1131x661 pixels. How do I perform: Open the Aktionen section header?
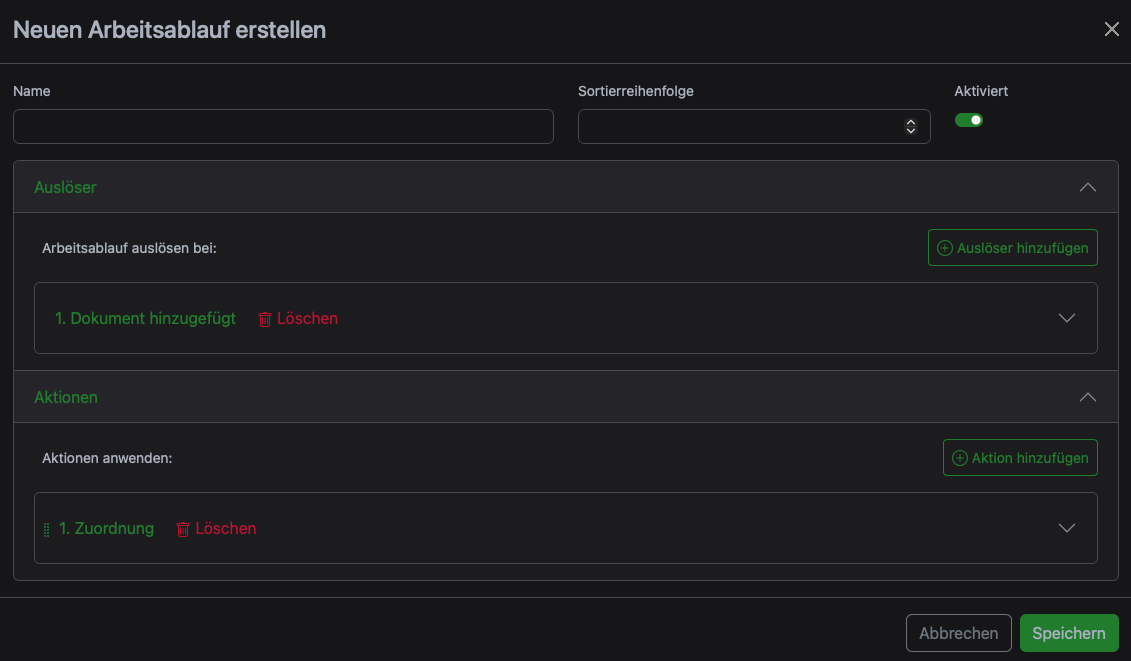pyautogui.click(x=566, y=397)
